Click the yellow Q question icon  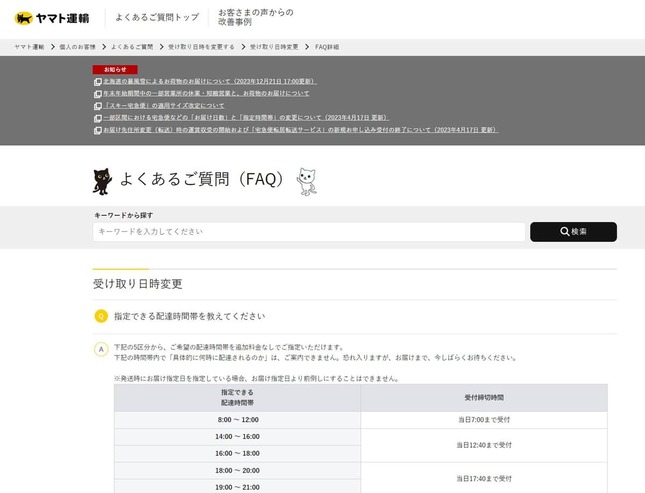(x=101, y=316)
